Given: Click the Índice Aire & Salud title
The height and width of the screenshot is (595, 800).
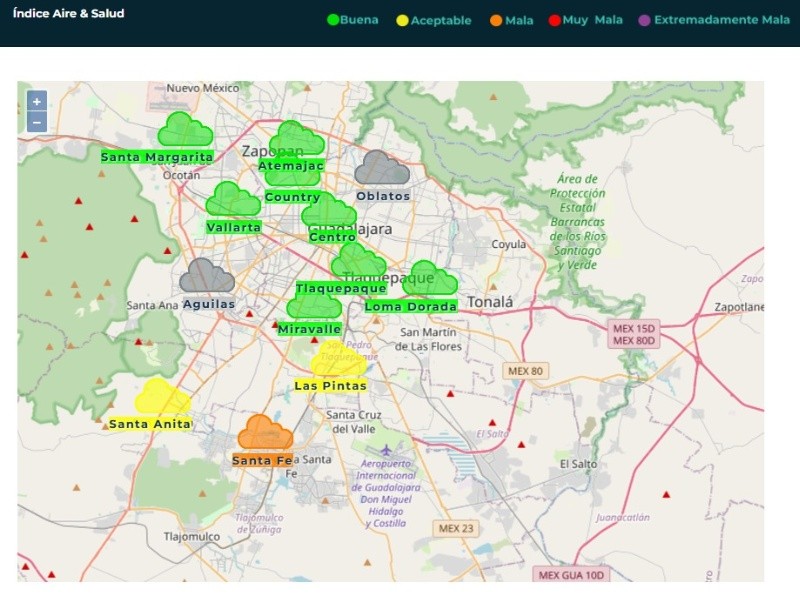Looking at the screenshot, I should point(68,14).
